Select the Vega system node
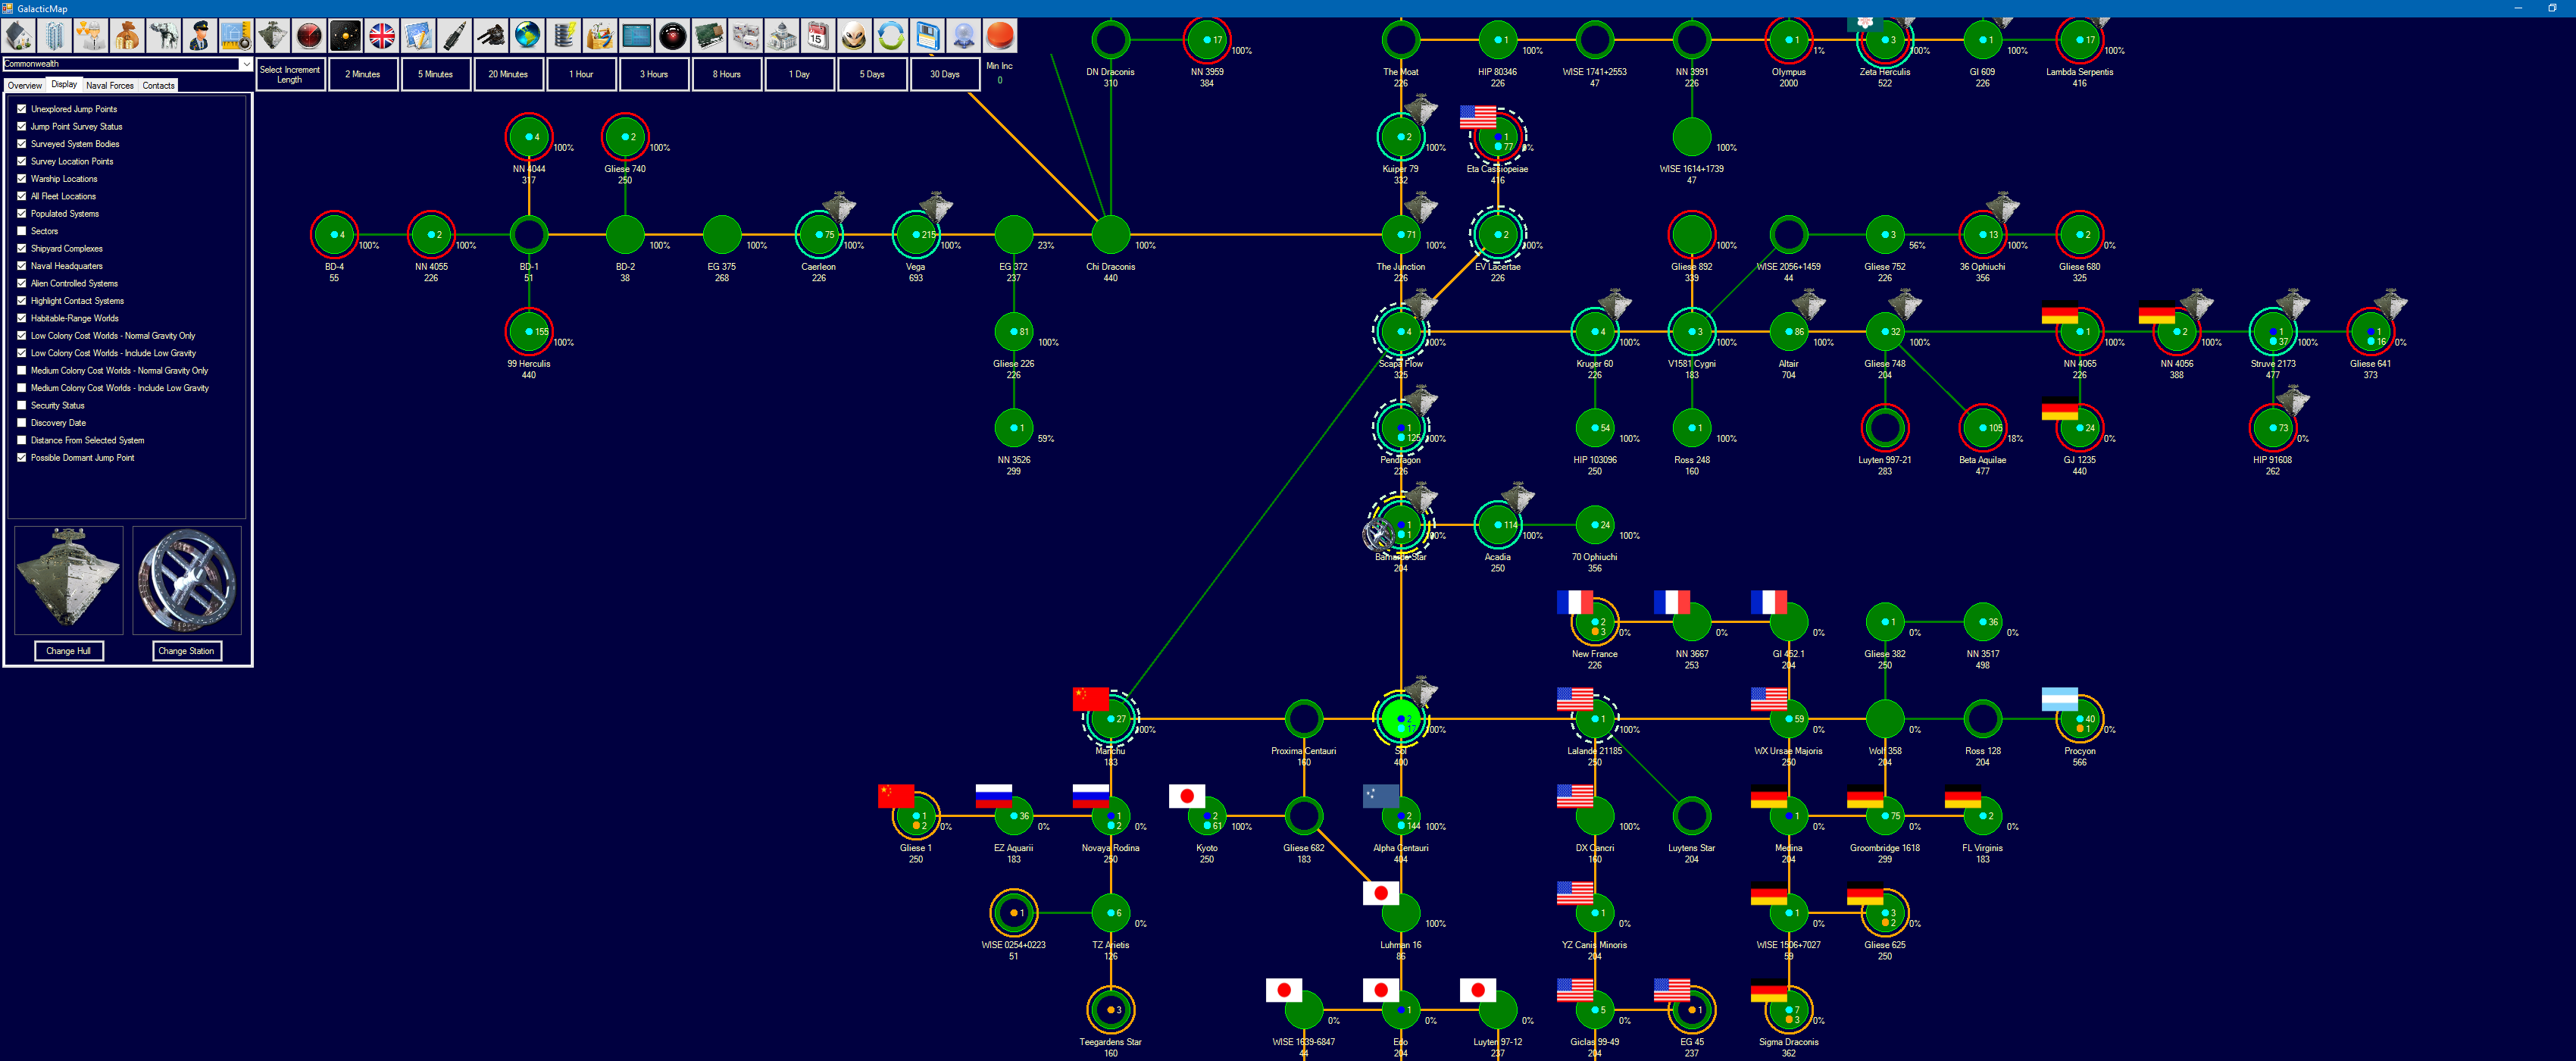This screenshot has height=1061, width=2576. 915,235
